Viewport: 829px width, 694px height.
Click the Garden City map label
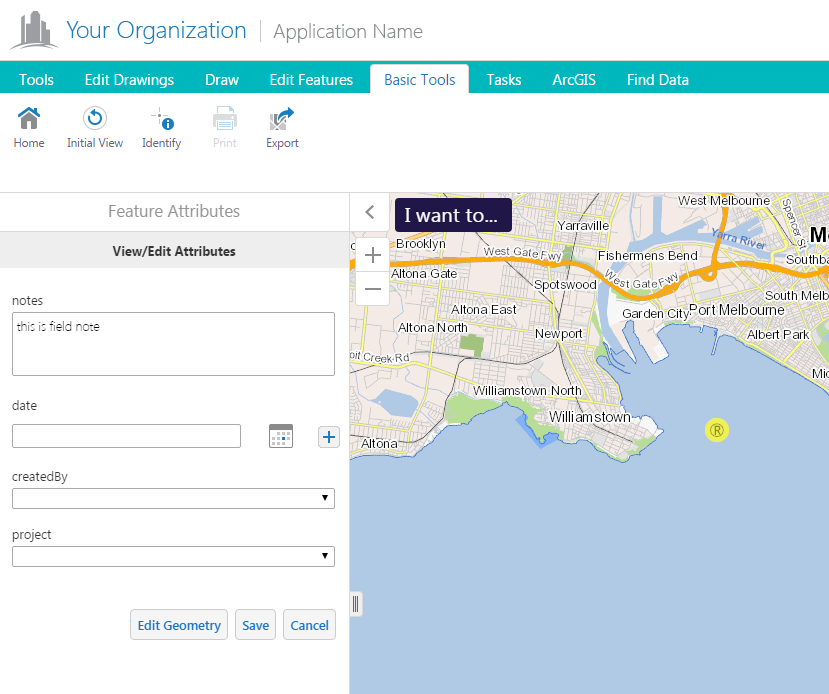coord(656,313)
